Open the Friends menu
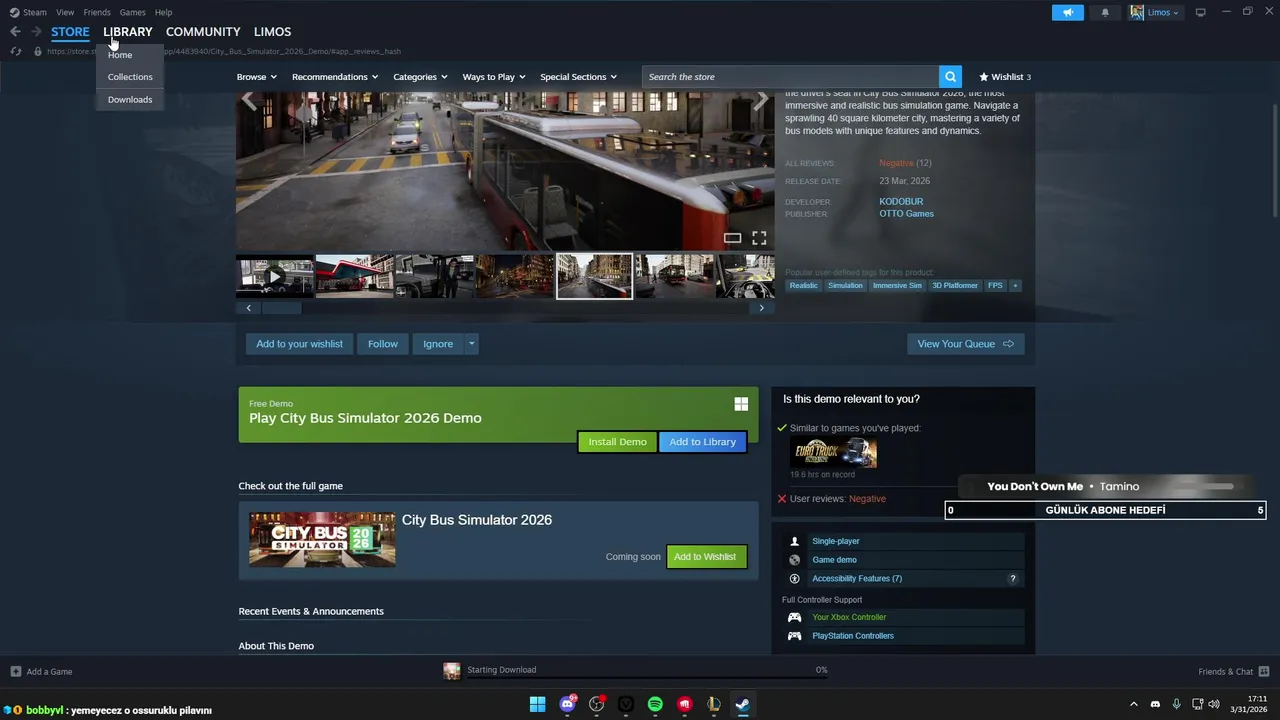 (97, 12)
